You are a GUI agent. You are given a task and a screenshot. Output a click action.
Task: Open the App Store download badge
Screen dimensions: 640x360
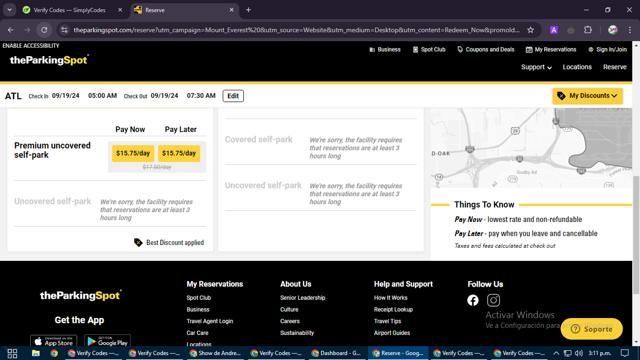click(x=53, y=341)
